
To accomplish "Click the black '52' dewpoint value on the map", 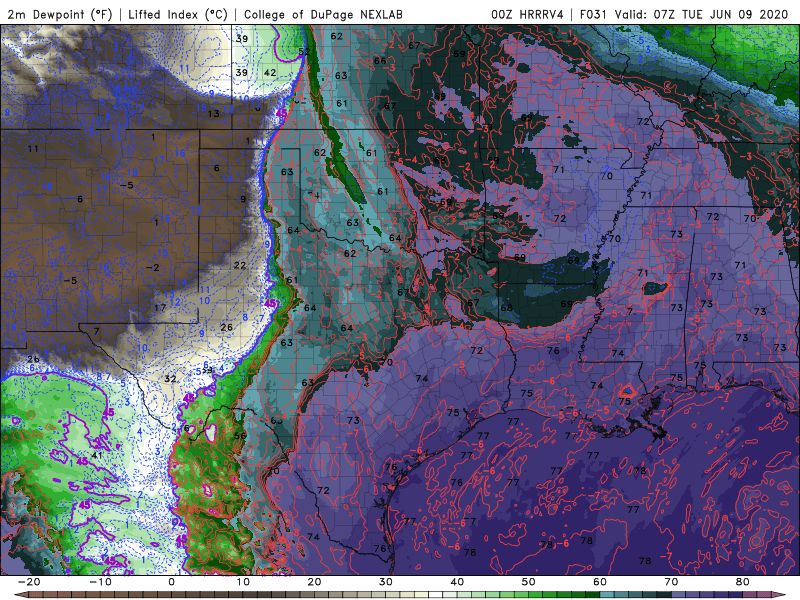I will coord(304,52).
